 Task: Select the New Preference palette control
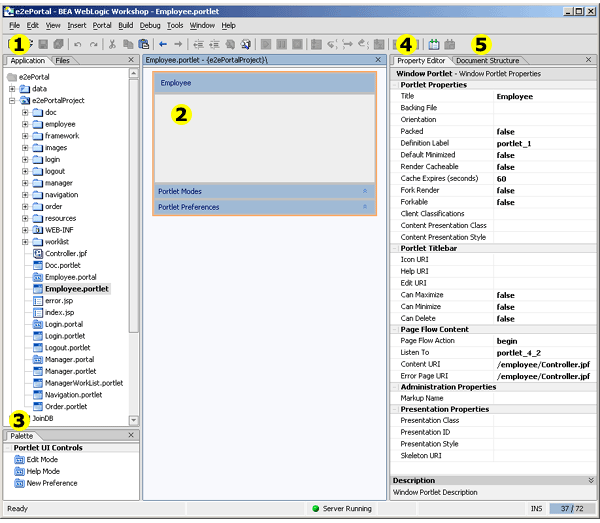click(x=46, y=483)
